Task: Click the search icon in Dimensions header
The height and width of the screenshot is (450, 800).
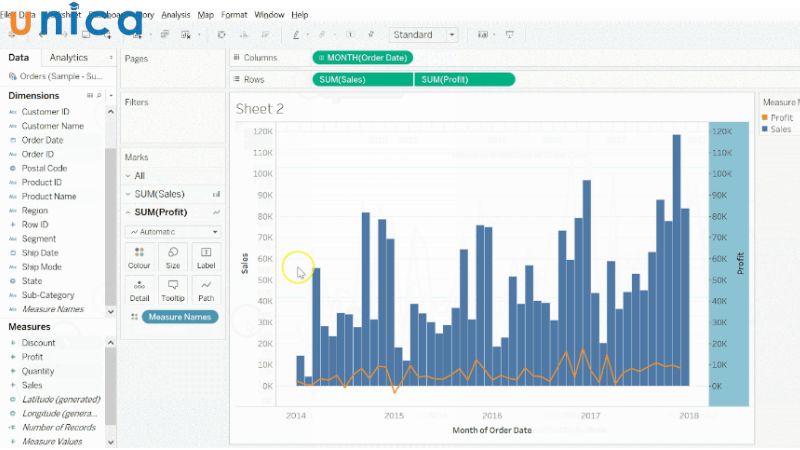Action: tap(99, 96)
